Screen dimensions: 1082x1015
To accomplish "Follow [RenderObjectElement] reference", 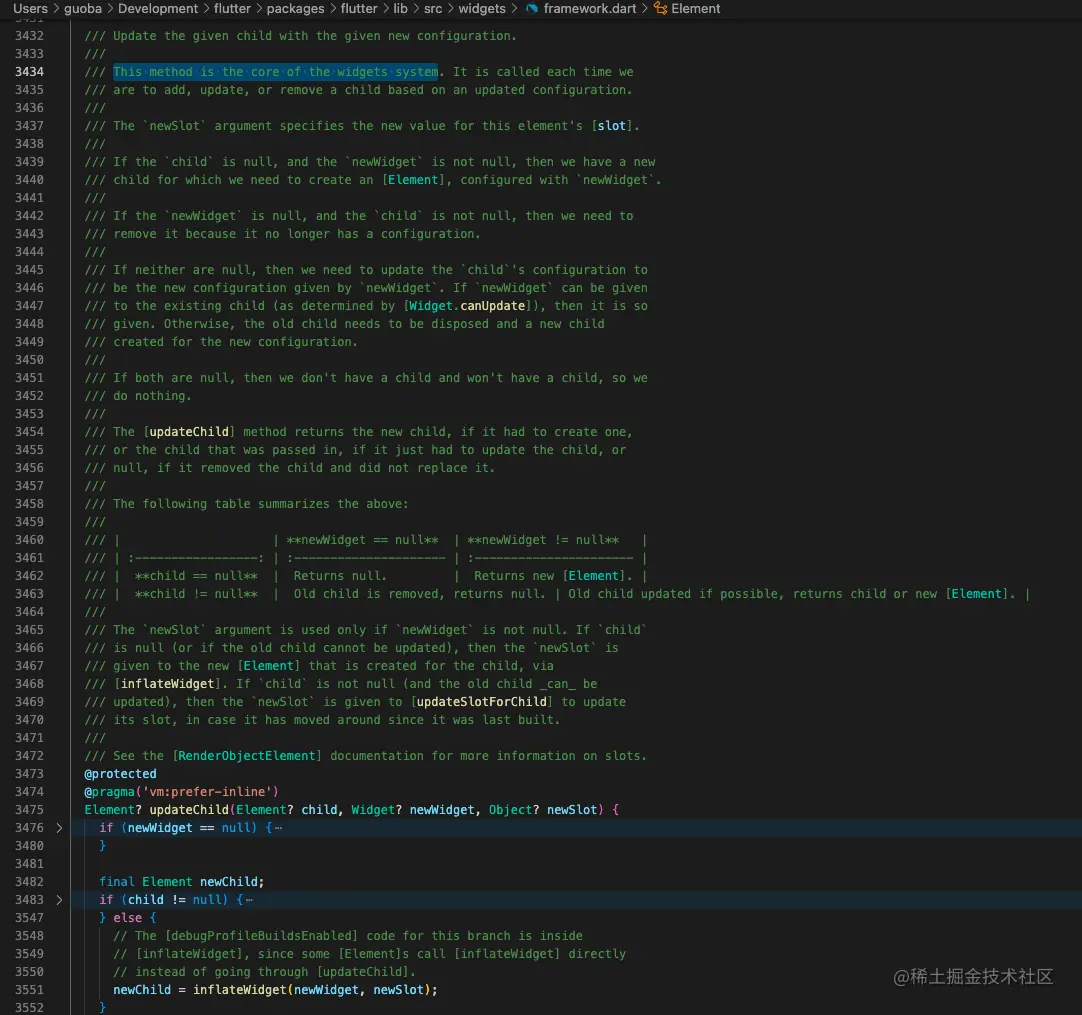I will 247,756.
